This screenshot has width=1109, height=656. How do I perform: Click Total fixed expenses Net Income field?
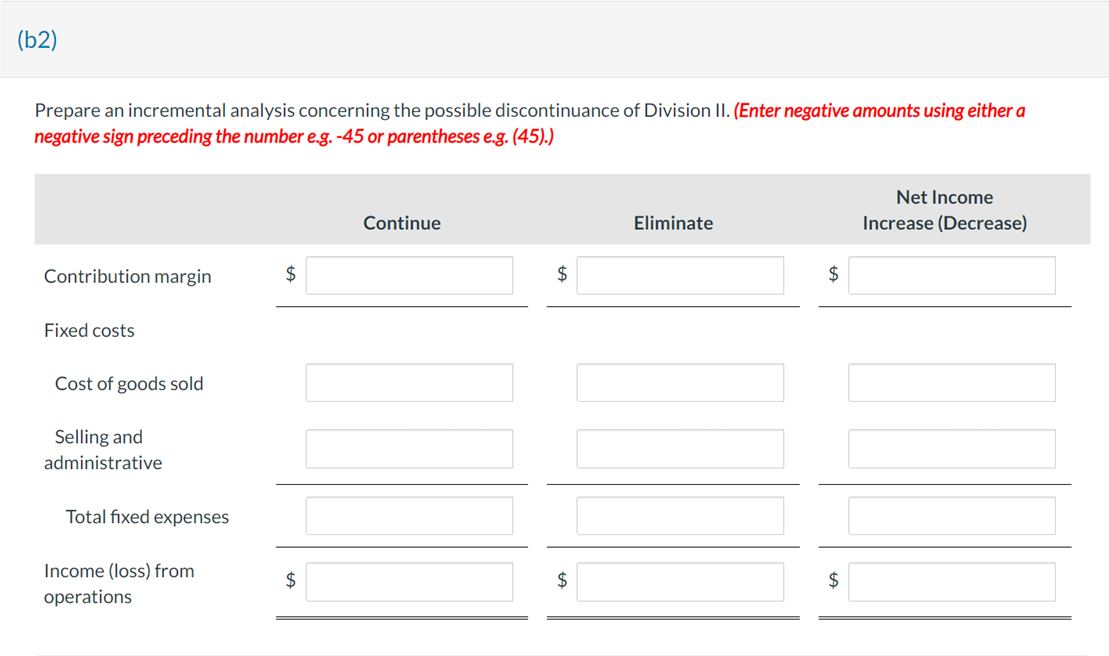[951, 515]
